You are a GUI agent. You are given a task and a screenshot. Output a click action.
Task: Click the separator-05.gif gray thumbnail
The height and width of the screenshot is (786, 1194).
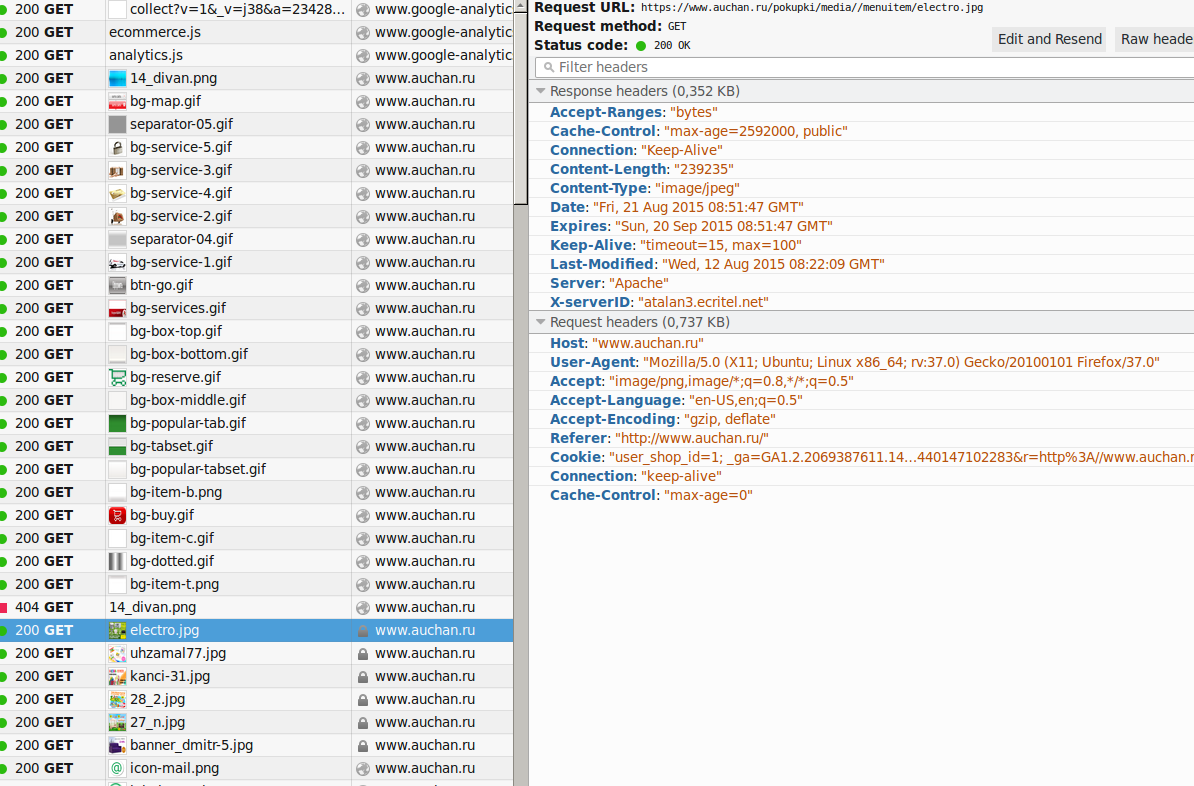click(x=117, y=124)
